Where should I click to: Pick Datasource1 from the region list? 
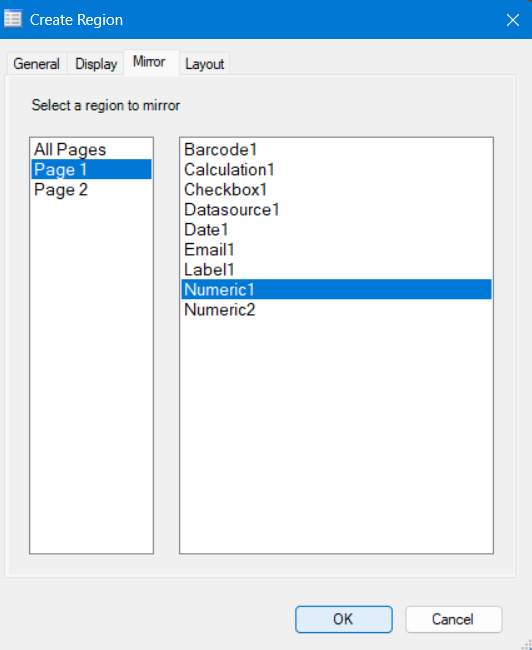[336, 209]
